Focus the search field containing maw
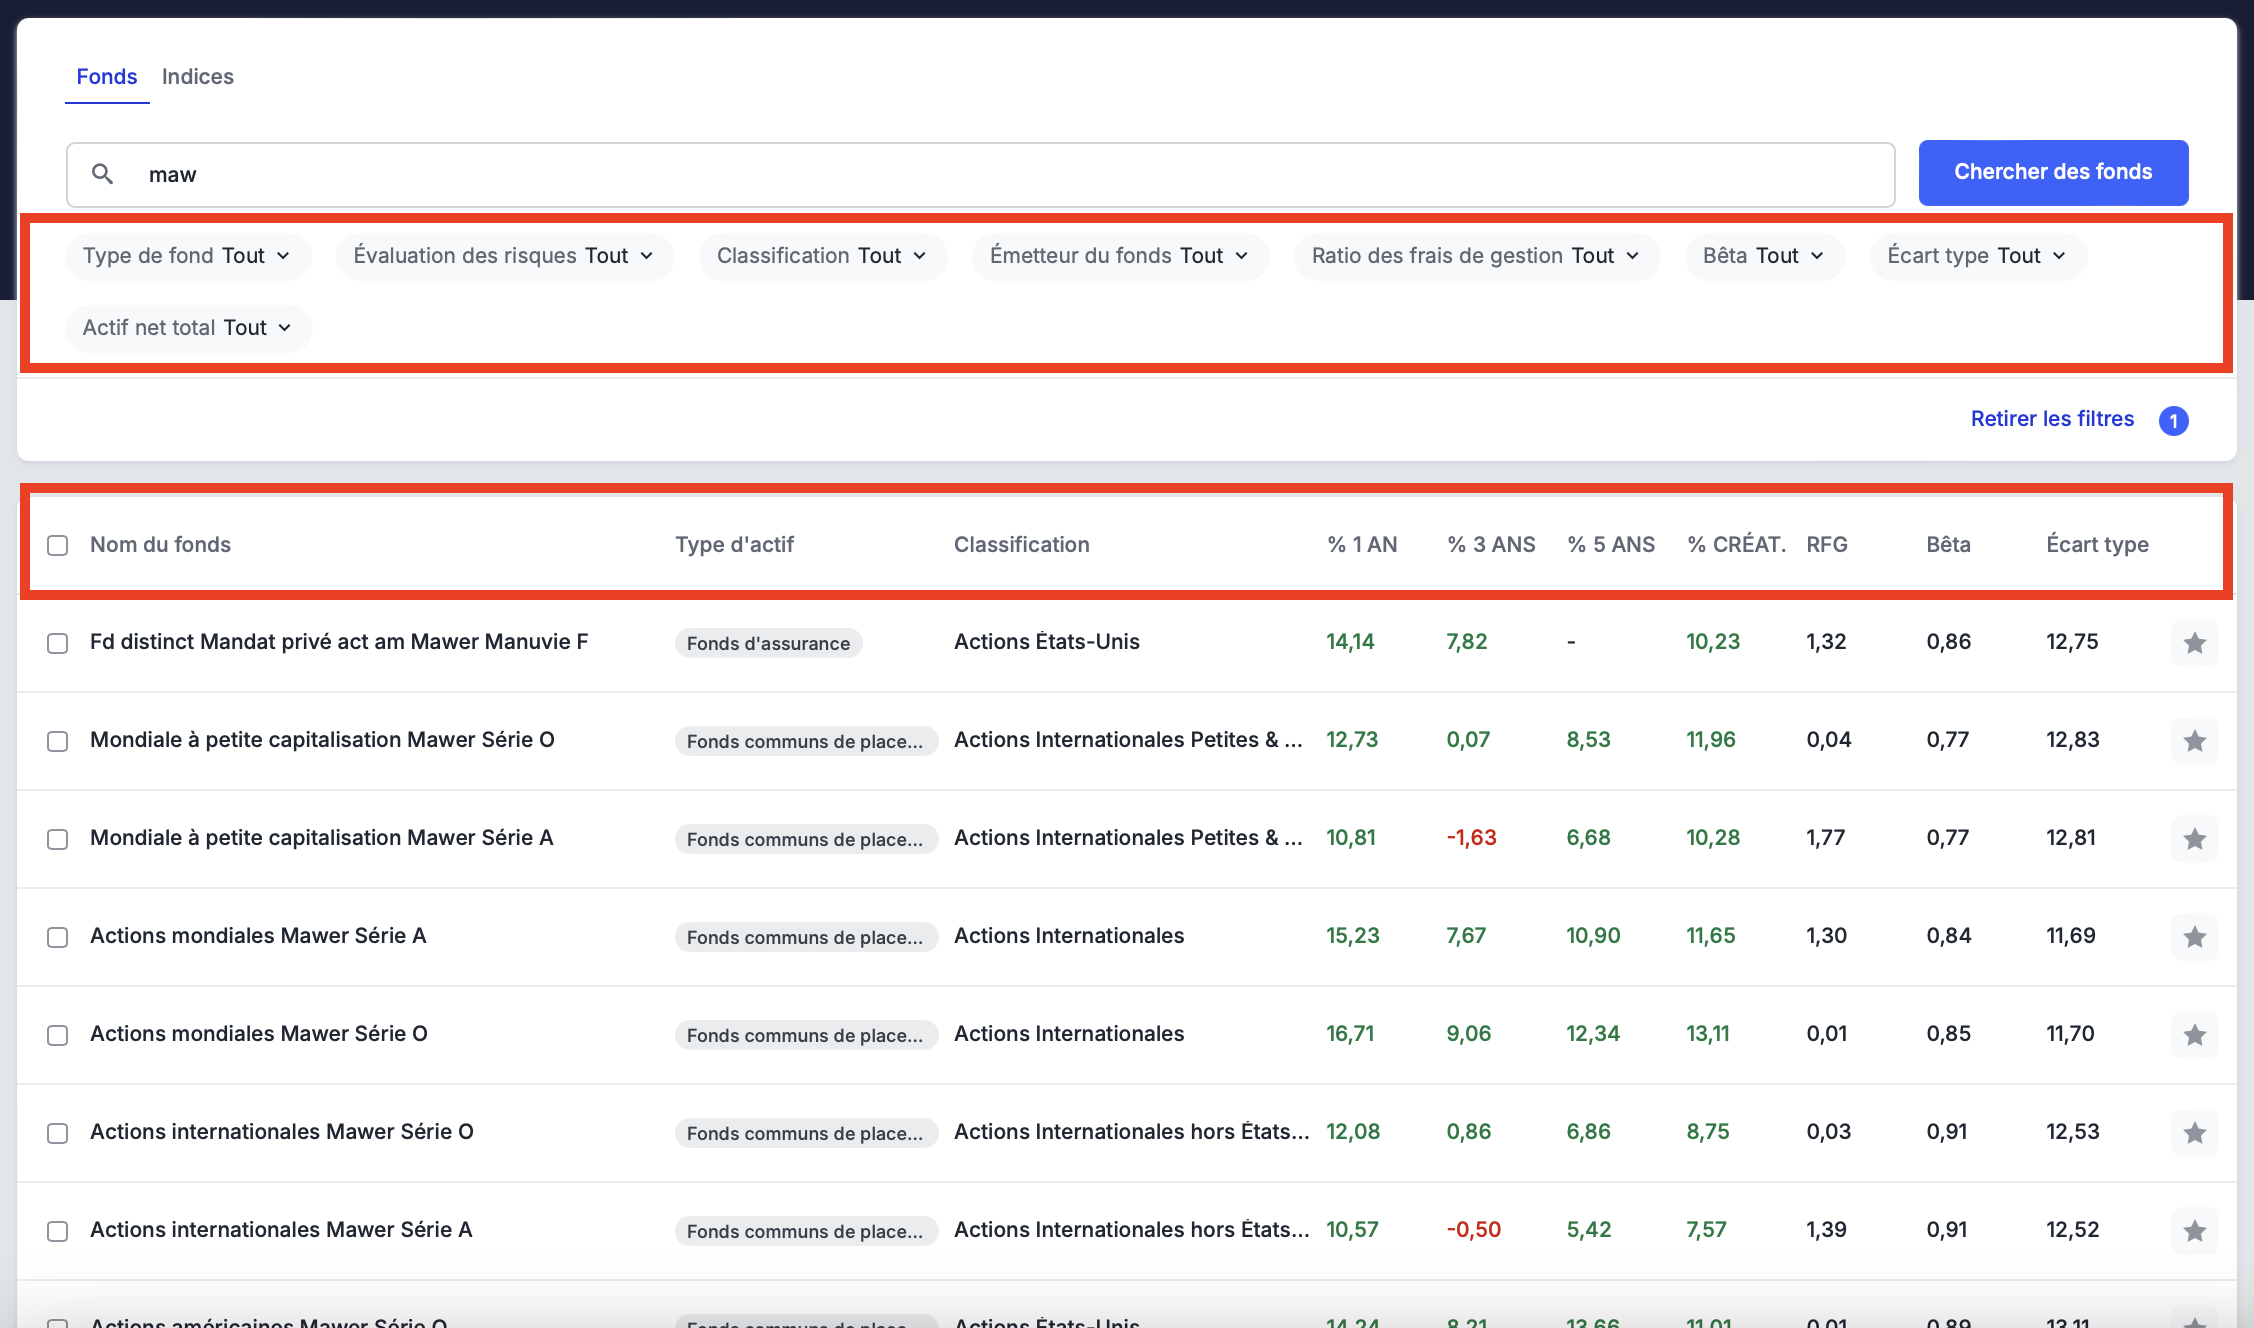This screenshot has width=2254, height=1328. [x=980, y=174]
